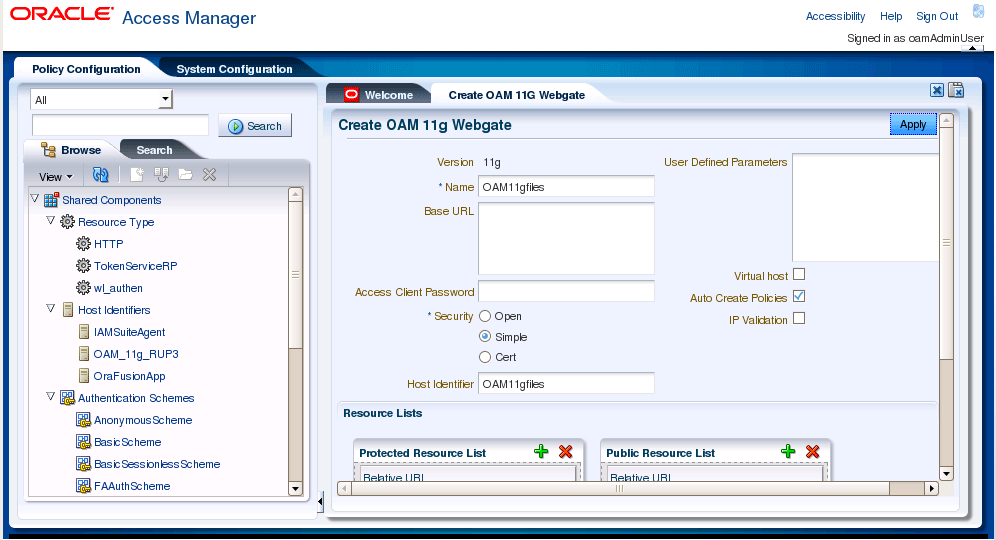The height and width of the screenshot is (540, 996).
Task: Delete entry from Protected Resource List
Action: (x=565, y=452)
